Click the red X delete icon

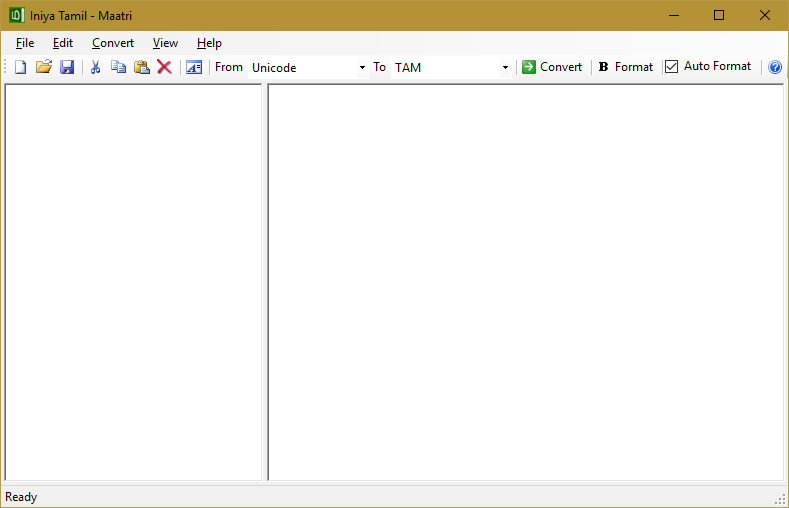tap(165, 67)
